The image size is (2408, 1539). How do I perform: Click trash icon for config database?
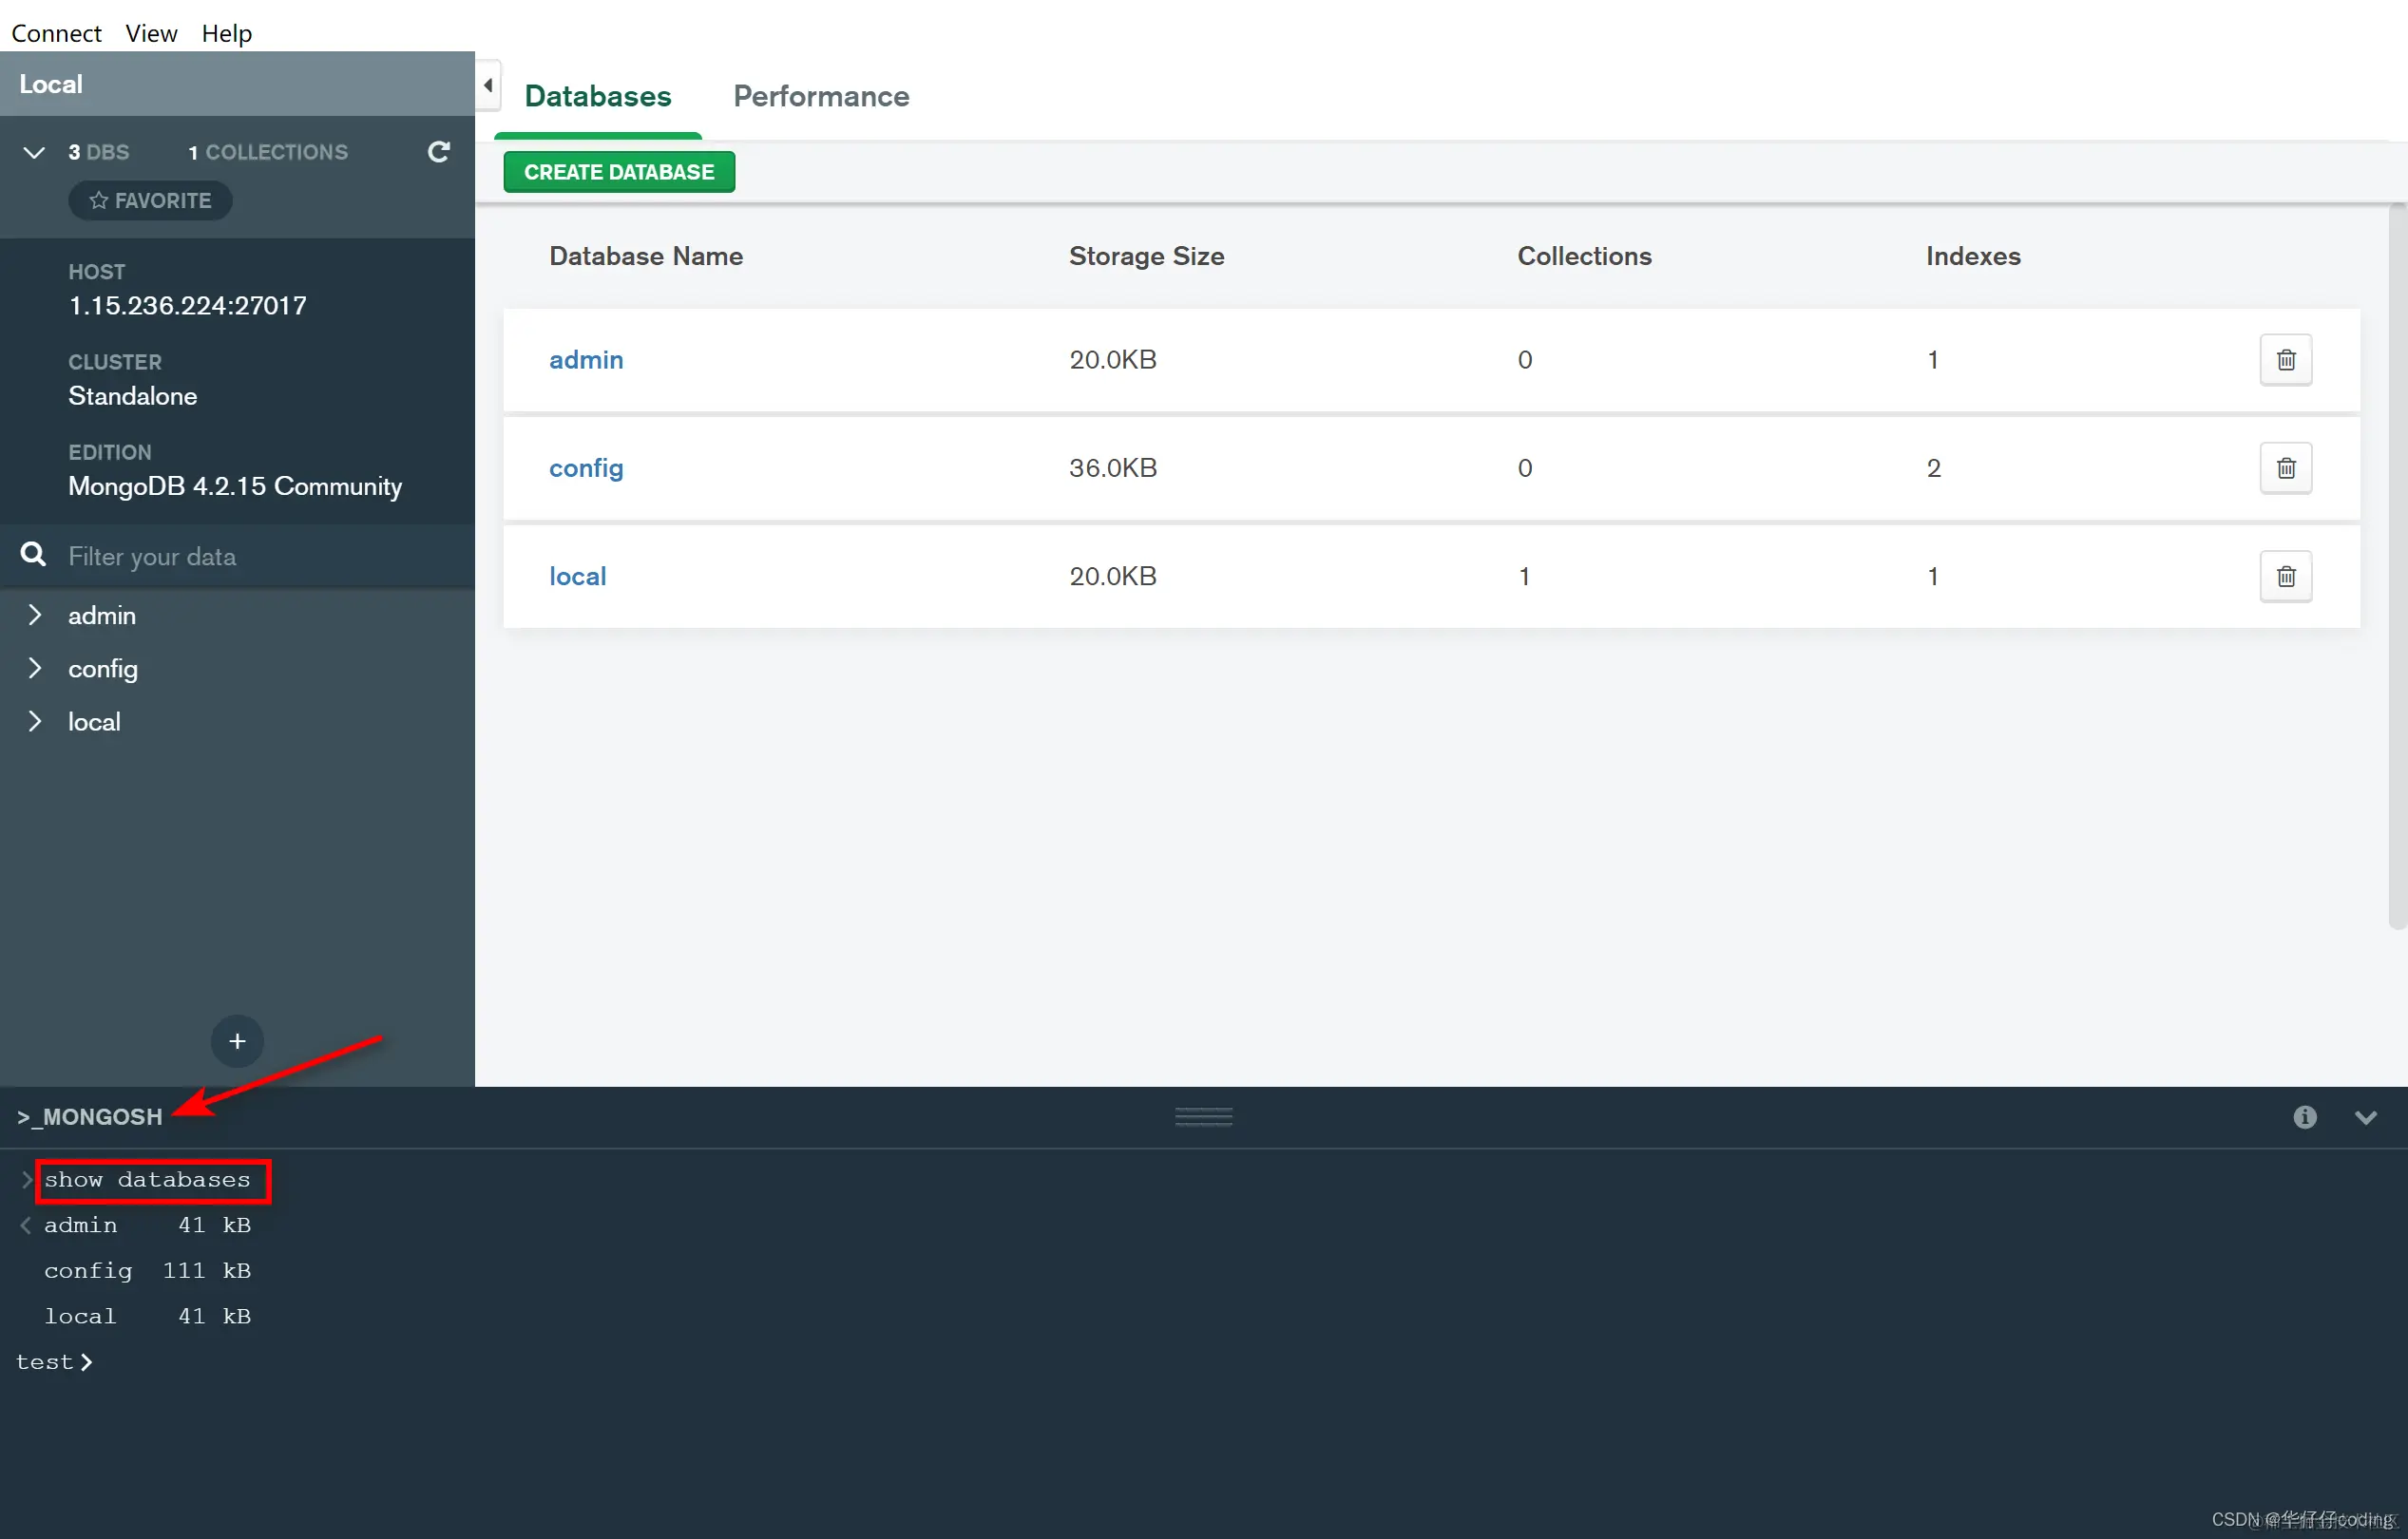(x=2285, y=468)
